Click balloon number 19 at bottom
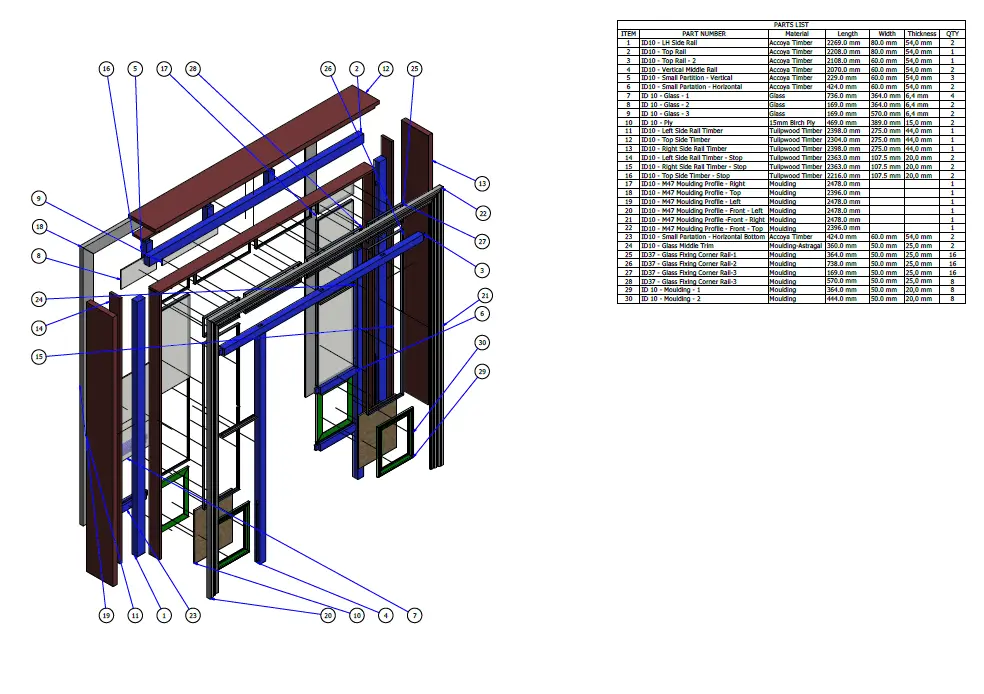The height and width of the screenshot is (694, 984). [x=106, y=616]
